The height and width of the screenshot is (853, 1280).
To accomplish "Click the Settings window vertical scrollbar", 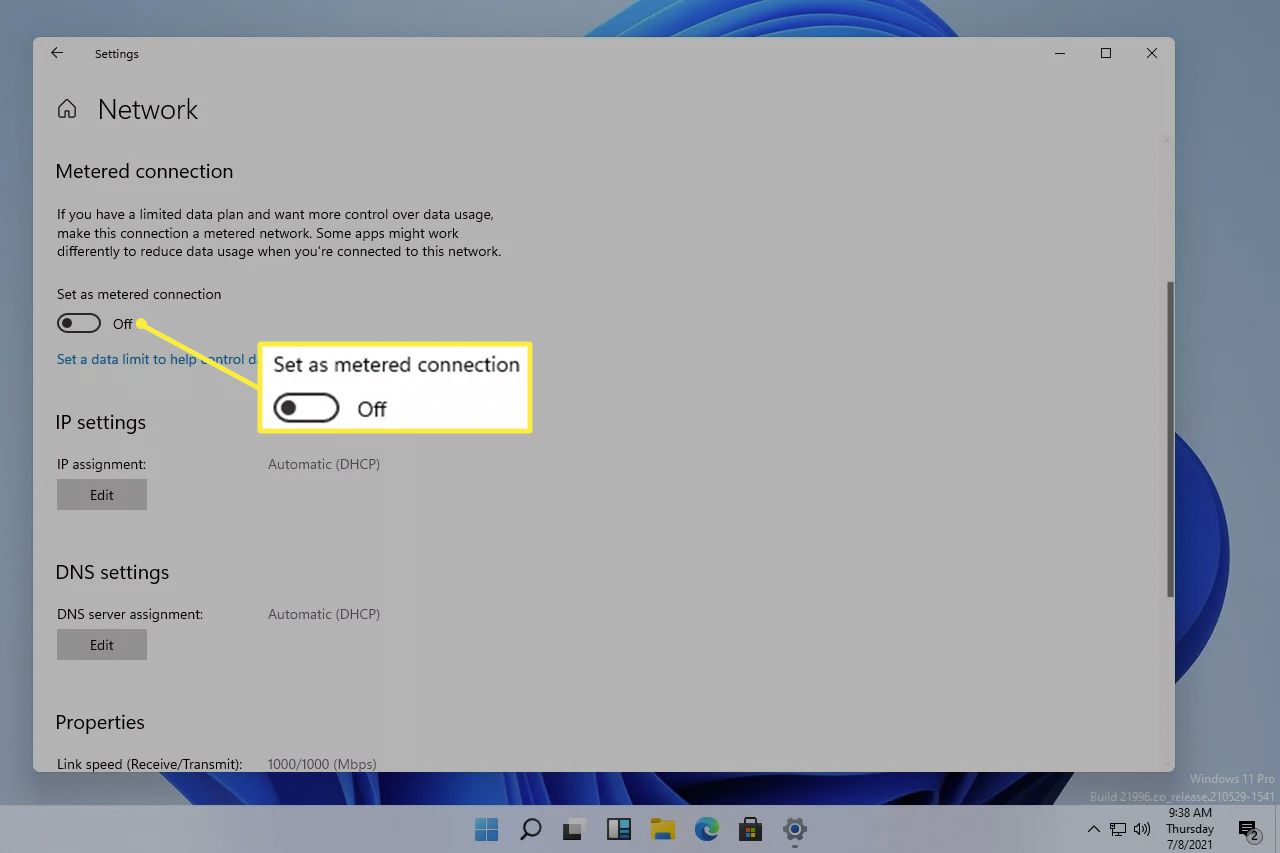I will 1169,440.
